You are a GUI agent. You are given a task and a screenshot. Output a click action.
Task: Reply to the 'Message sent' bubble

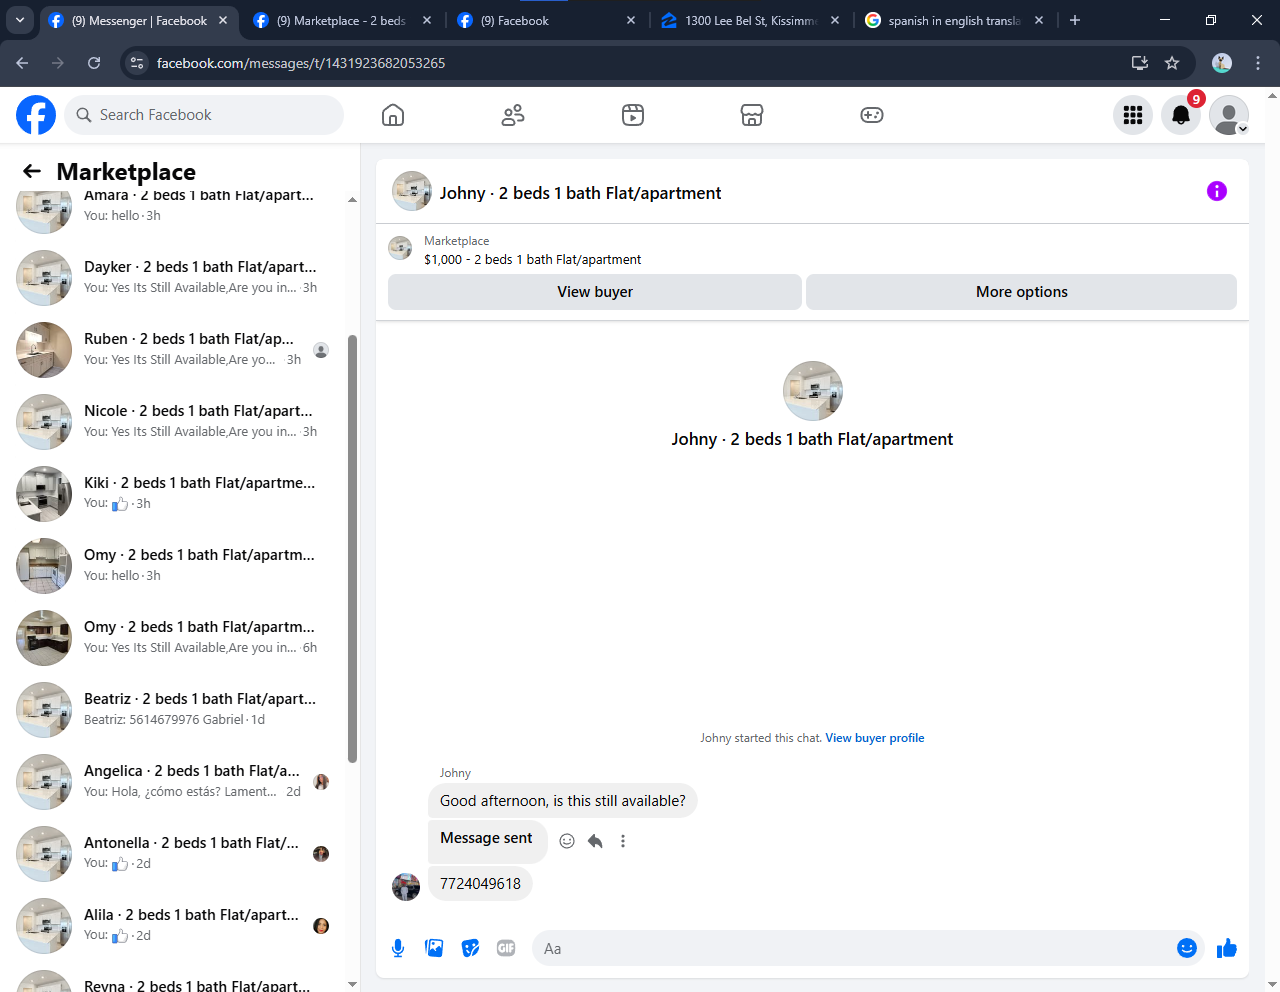pos(595,841)
